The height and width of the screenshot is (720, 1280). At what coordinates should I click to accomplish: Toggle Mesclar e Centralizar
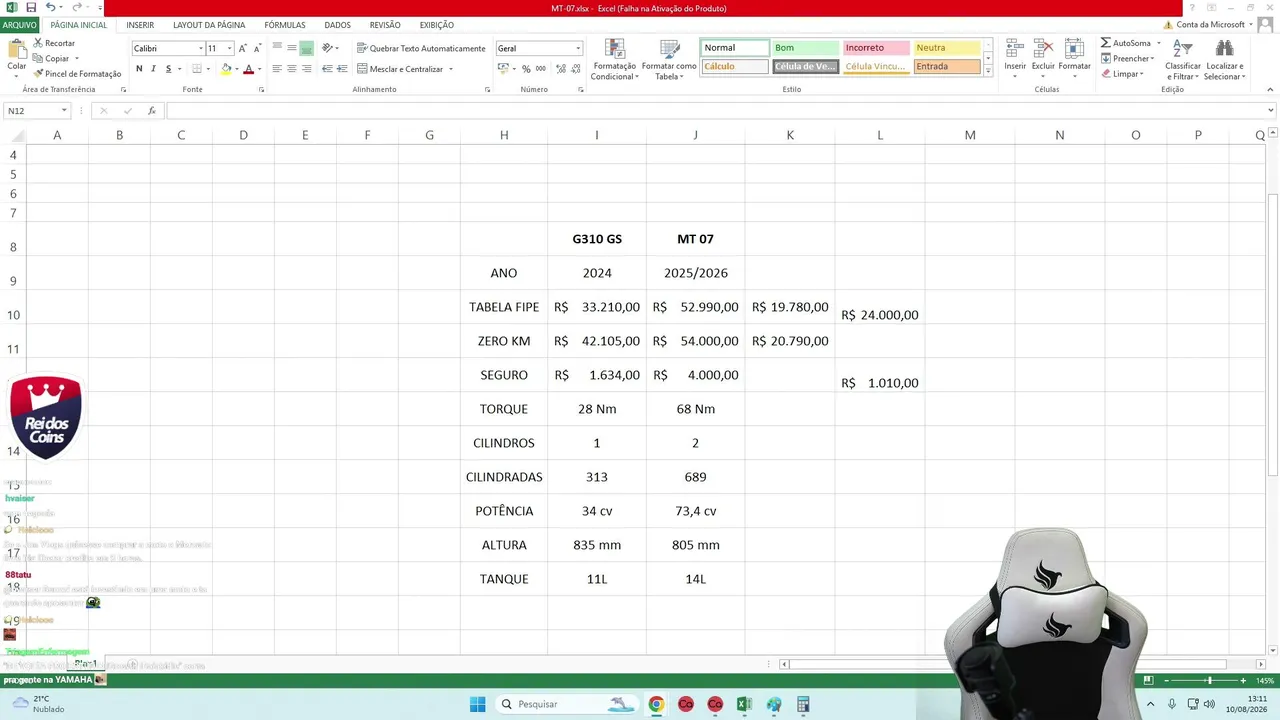point(399,69)
